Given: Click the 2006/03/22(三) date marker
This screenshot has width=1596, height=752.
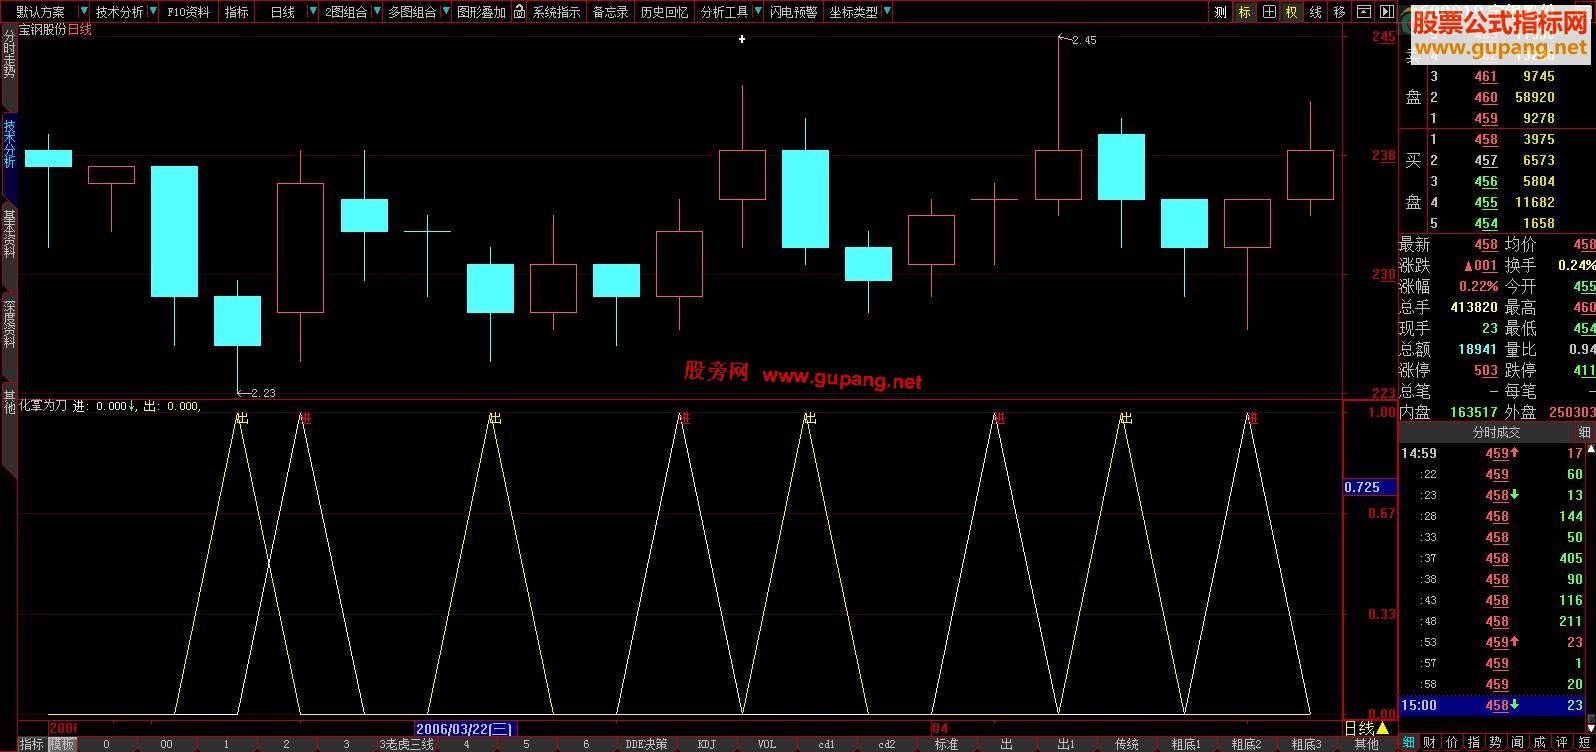Looking at the screenshot, I should click(466, 728).
